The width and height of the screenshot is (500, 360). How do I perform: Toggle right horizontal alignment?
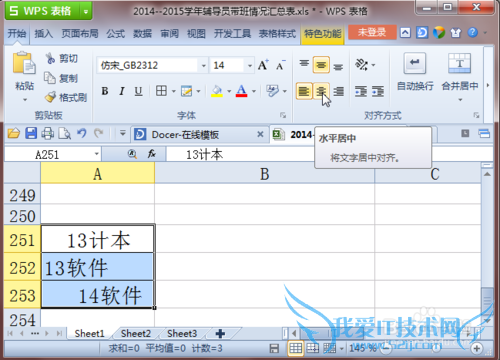[x=339, y=91]
